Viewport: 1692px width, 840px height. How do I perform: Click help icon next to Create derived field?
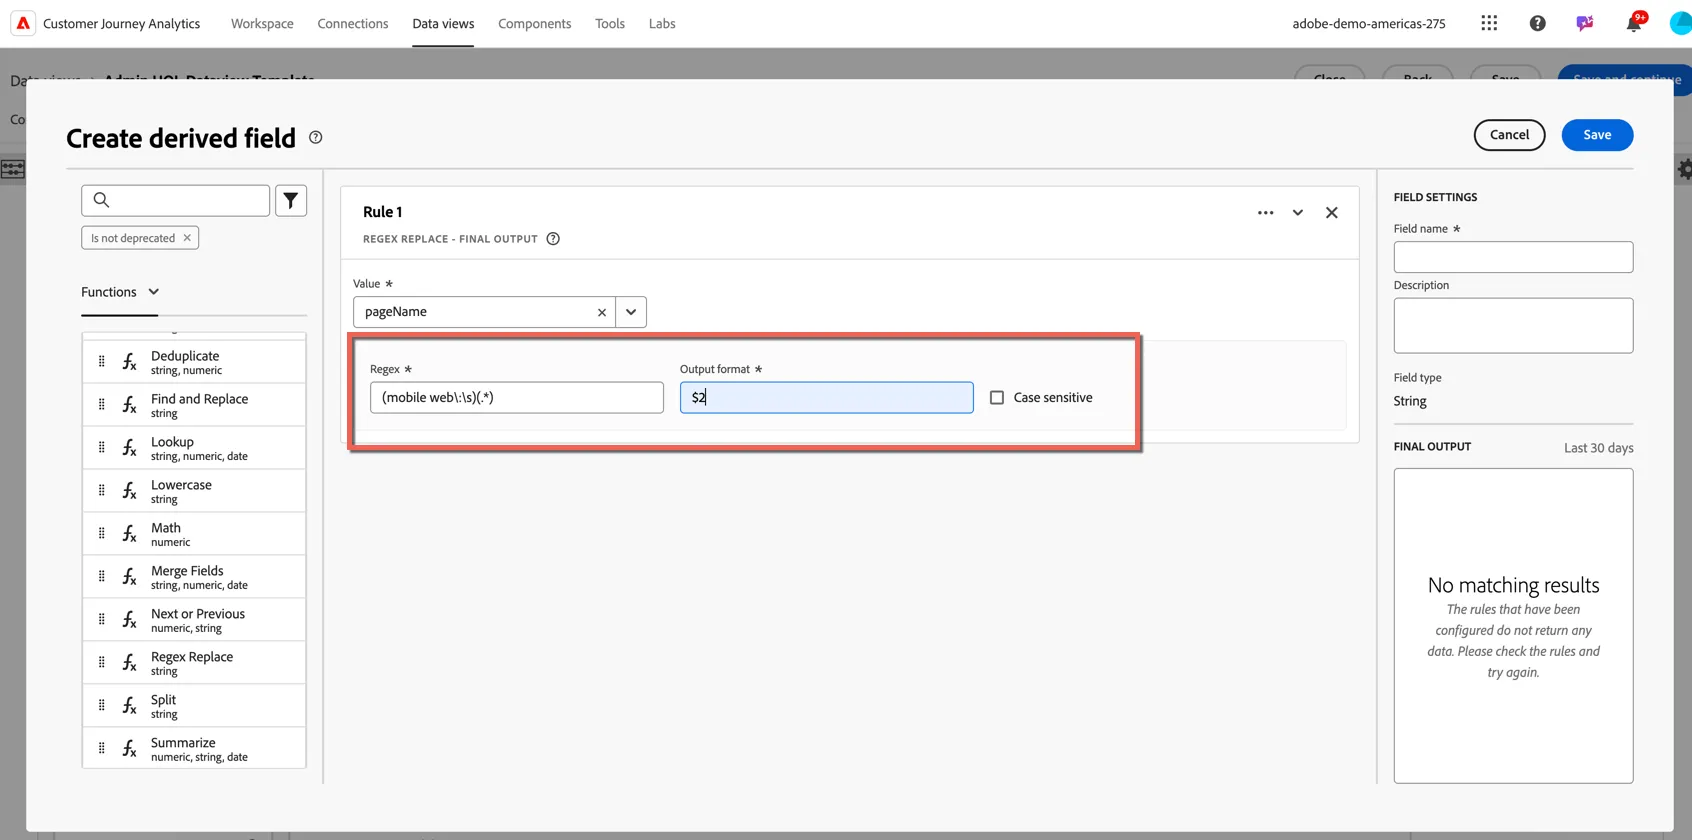point(315,137)
